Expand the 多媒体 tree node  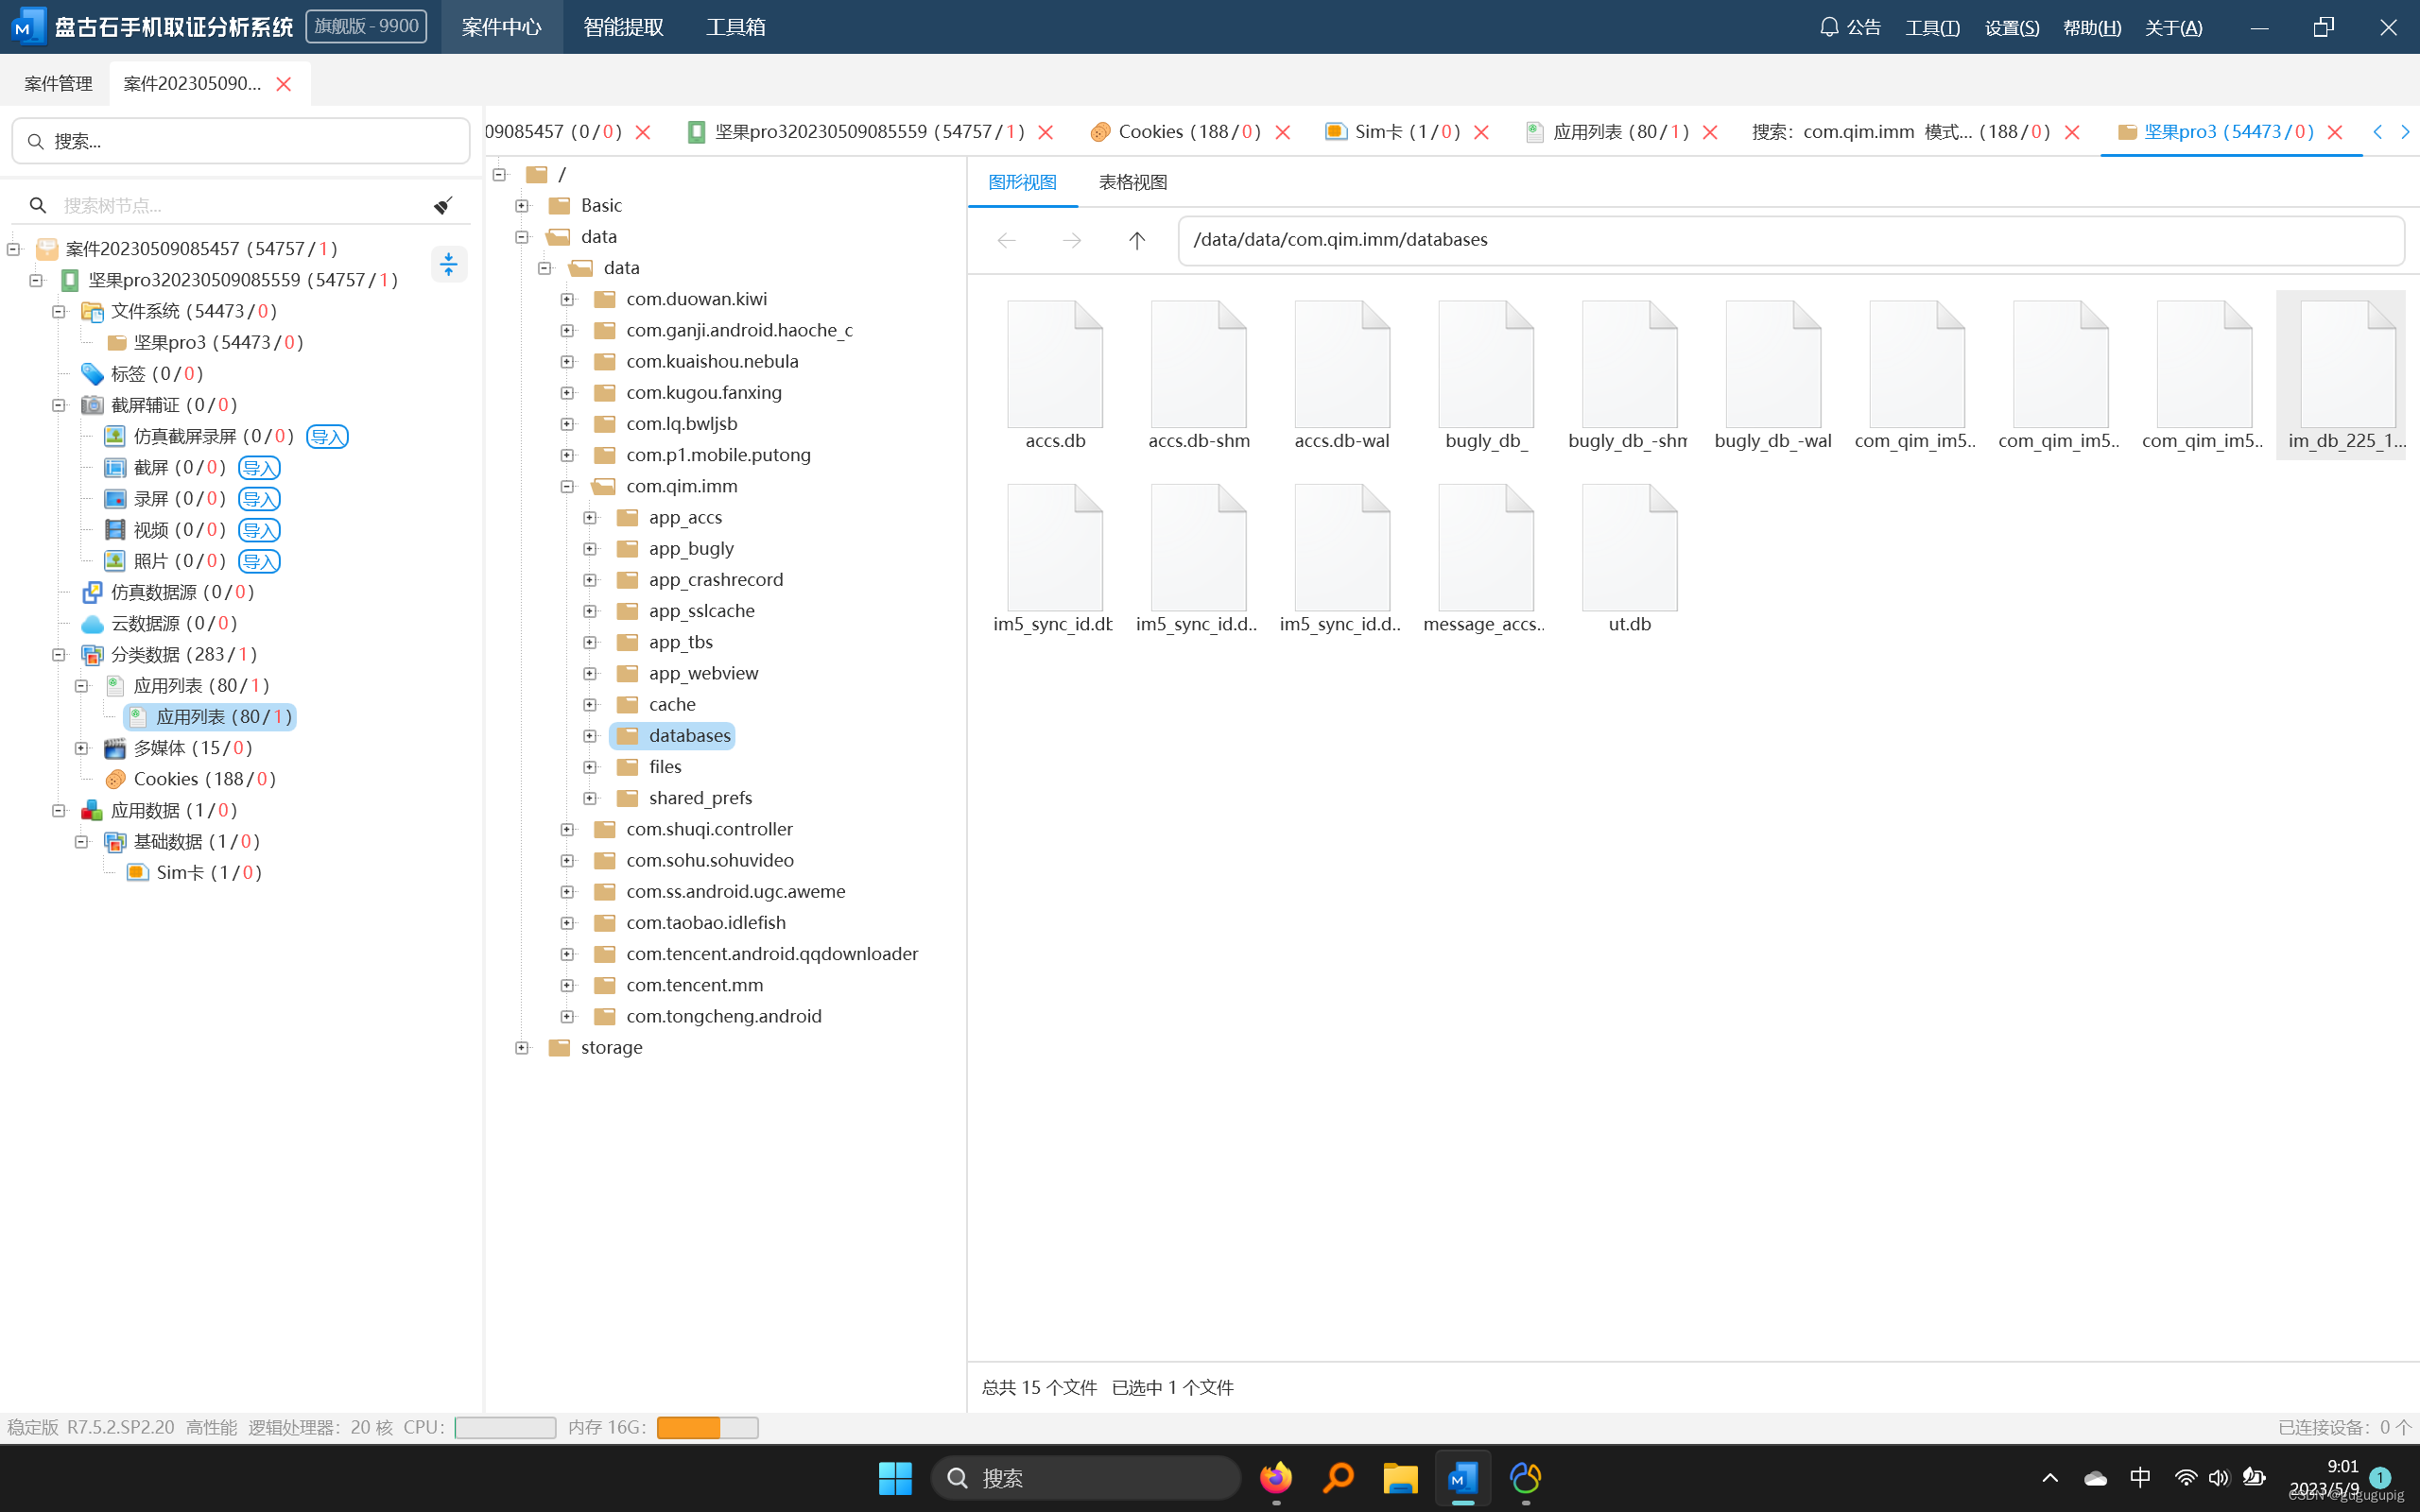pos(82,748)
